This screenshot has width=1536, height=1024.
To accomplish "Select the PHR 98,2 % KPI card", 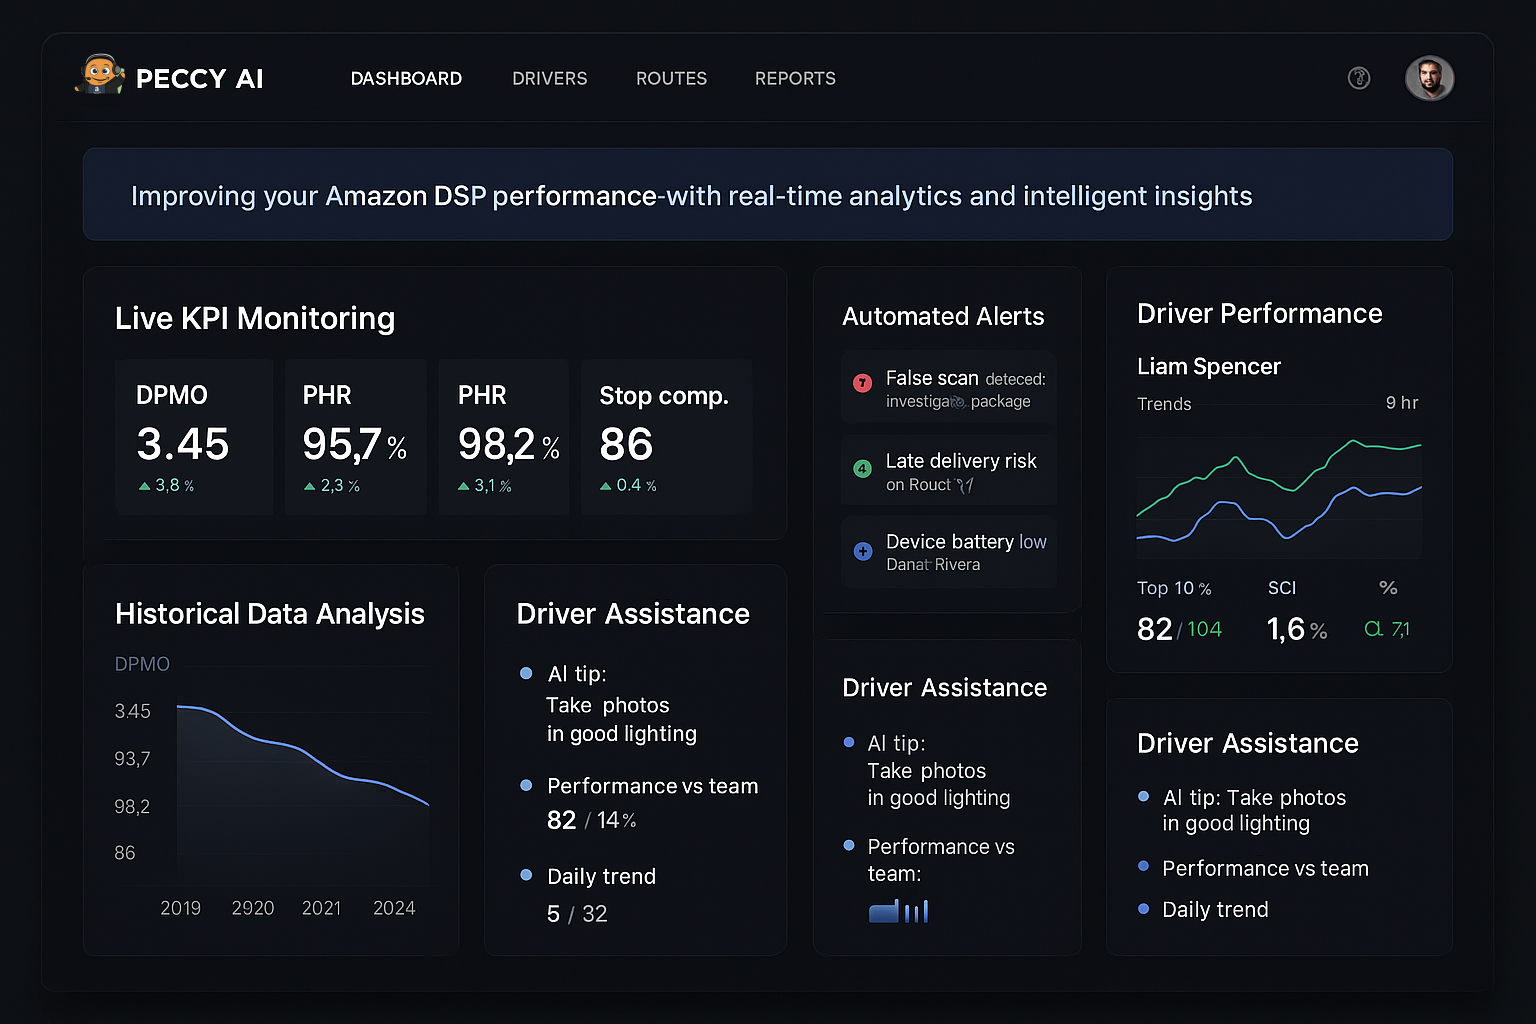I will (504, 437).
